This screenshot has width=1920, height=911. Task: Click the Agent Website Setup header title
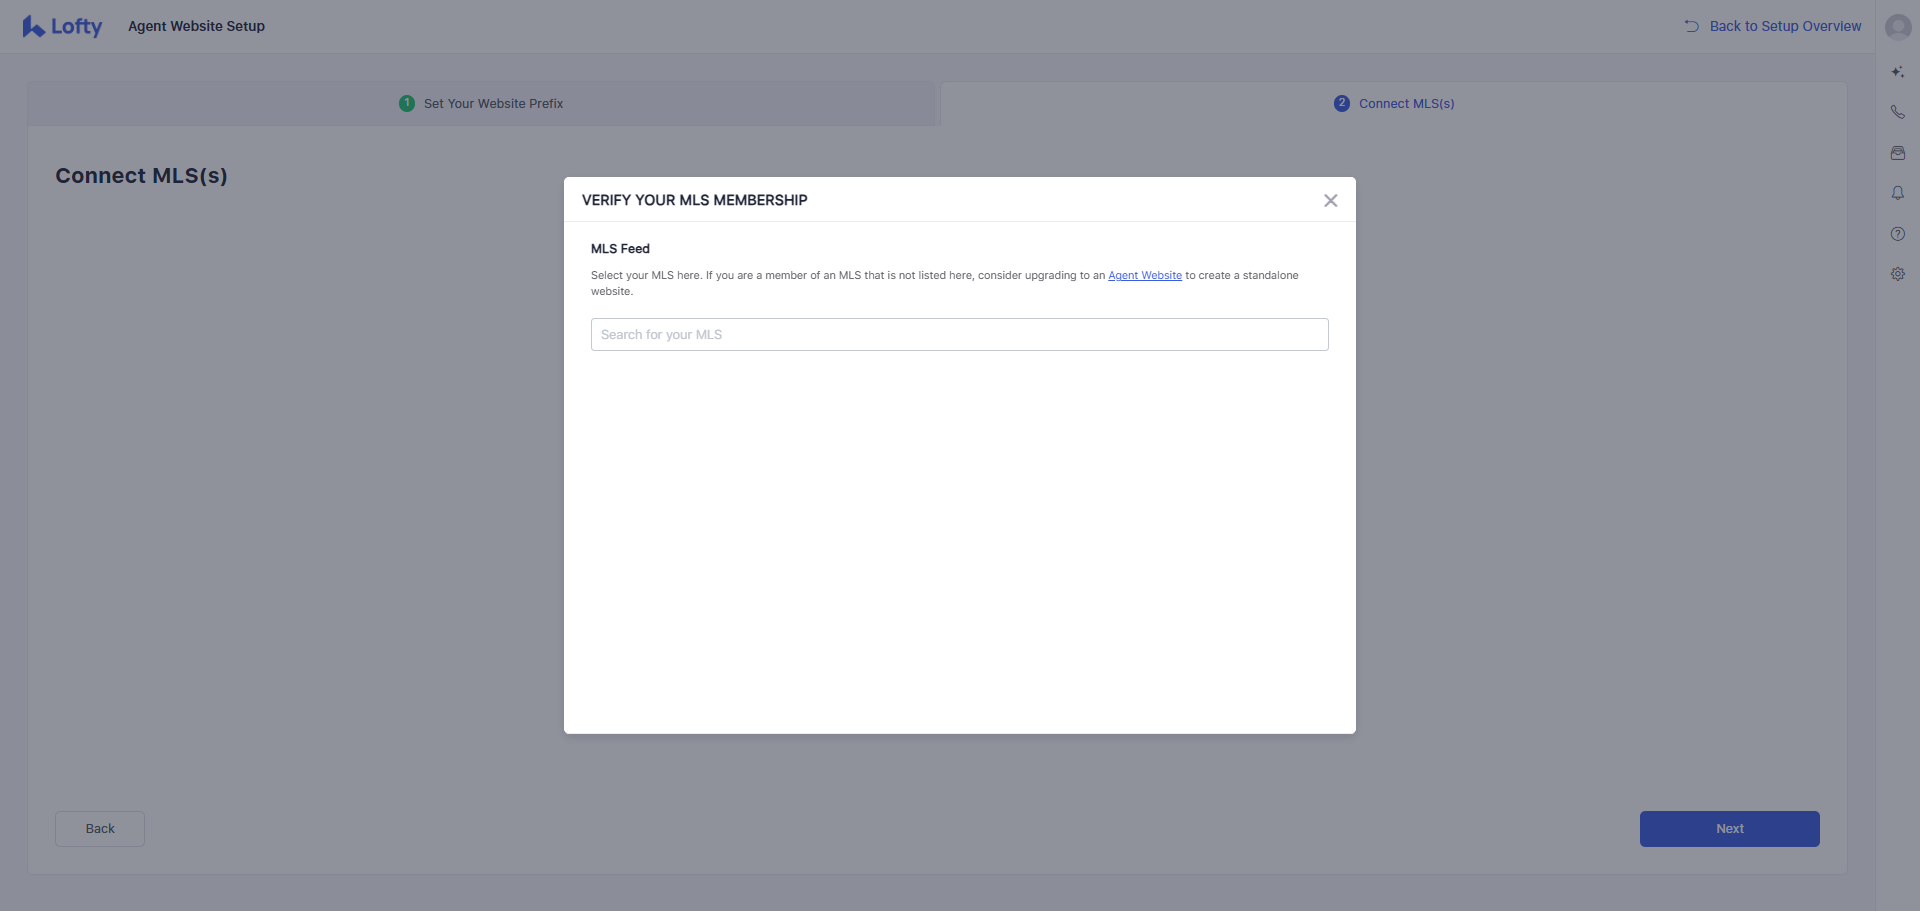(x=196, y=27)
